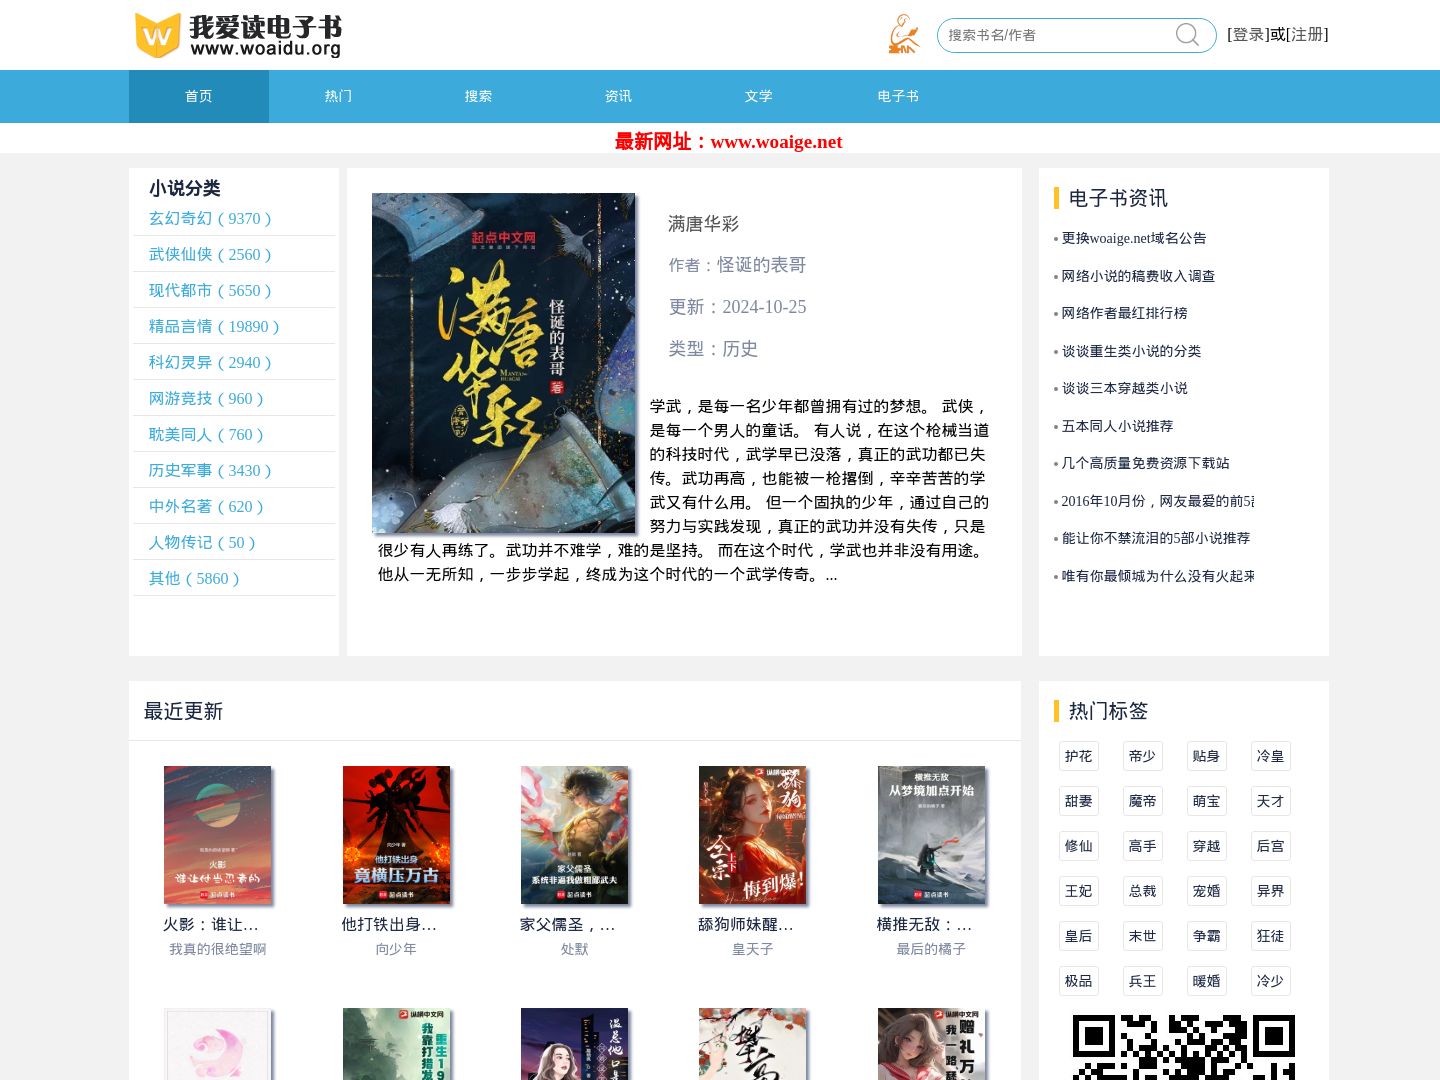This screenshot has height=1080, width=1440.
Task: Click the 总裁 tag
Action: pyautogui.click(x=1142, y=891)
